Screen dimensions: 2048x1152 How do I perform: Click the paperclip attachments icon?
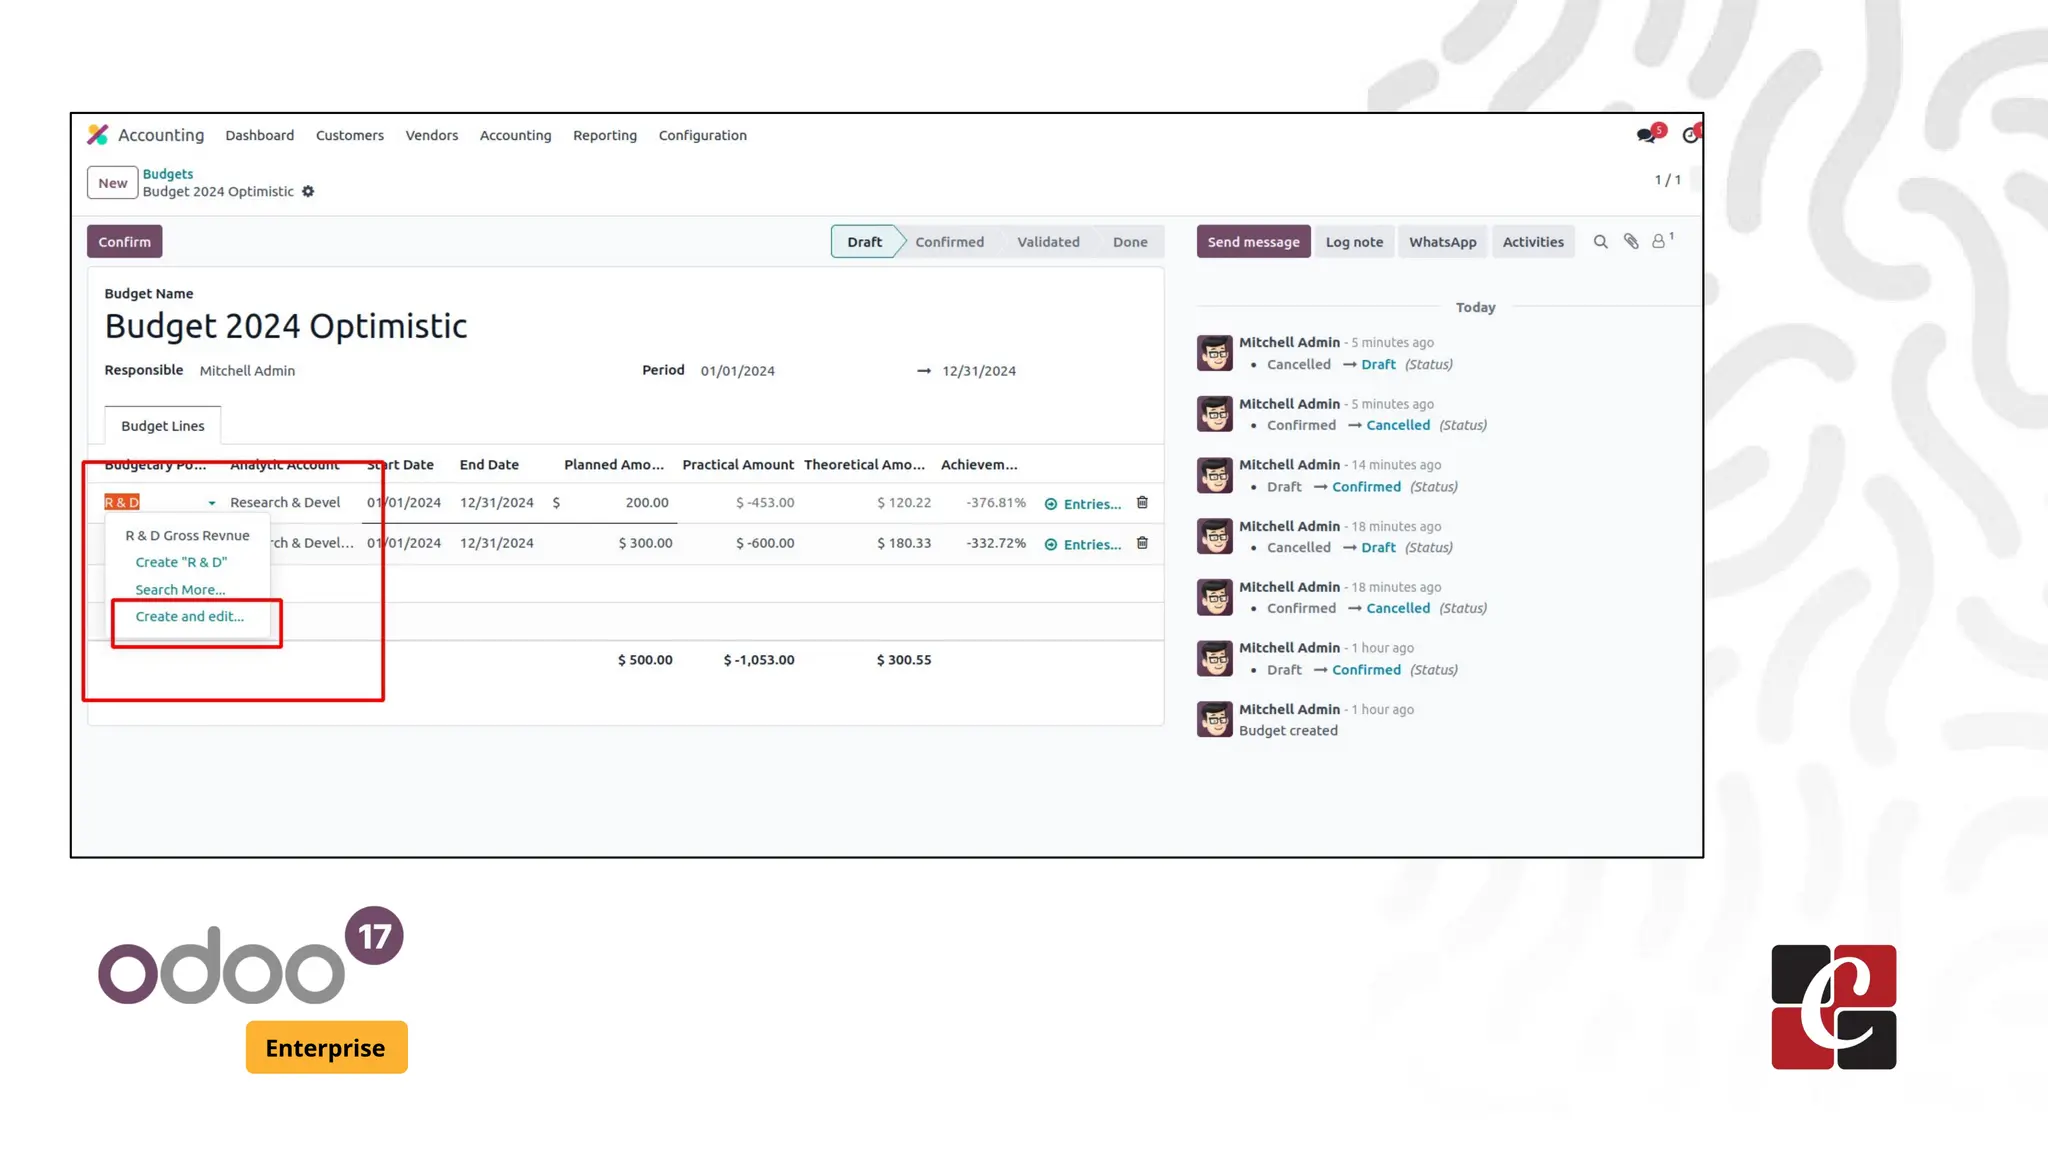(1631, 242)
